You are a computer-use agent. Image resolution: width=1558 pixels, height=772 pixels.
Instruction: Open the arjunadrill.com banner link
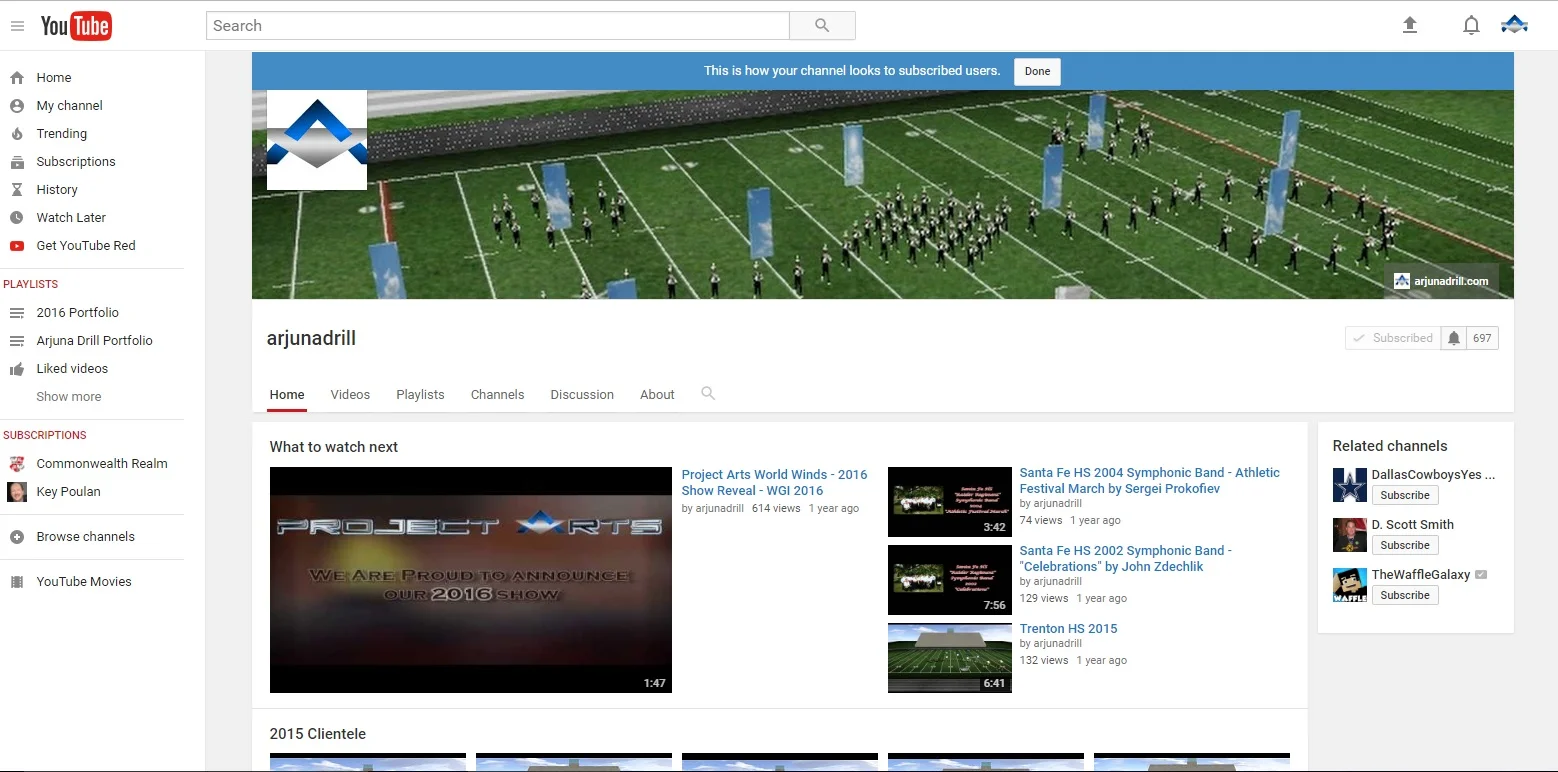pos(1441,281)
